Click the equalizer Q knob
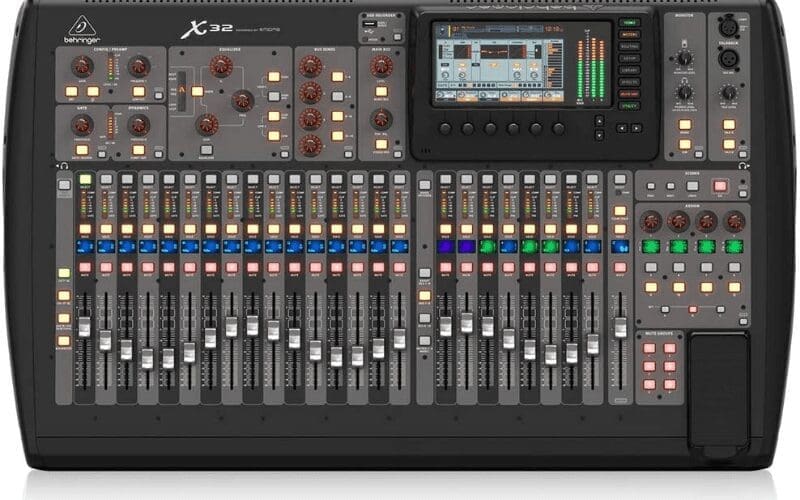 pos(221,66)
